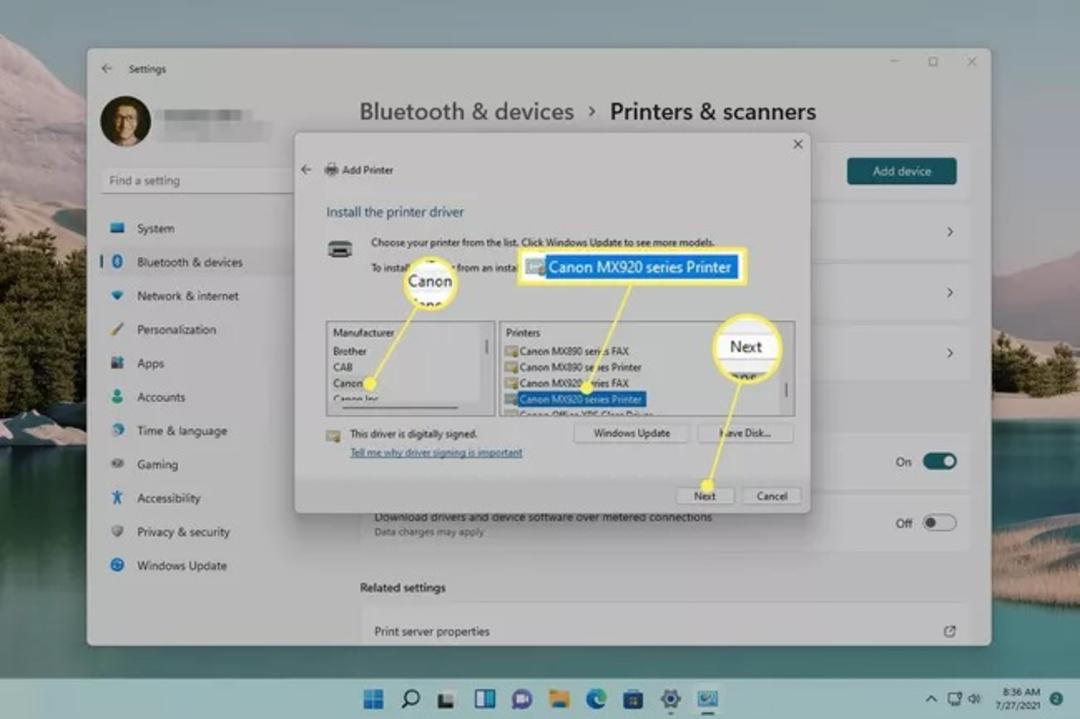Select Canon in Manufacturer list
Screen dimensions: 1080x719
(x=348, y=383)
